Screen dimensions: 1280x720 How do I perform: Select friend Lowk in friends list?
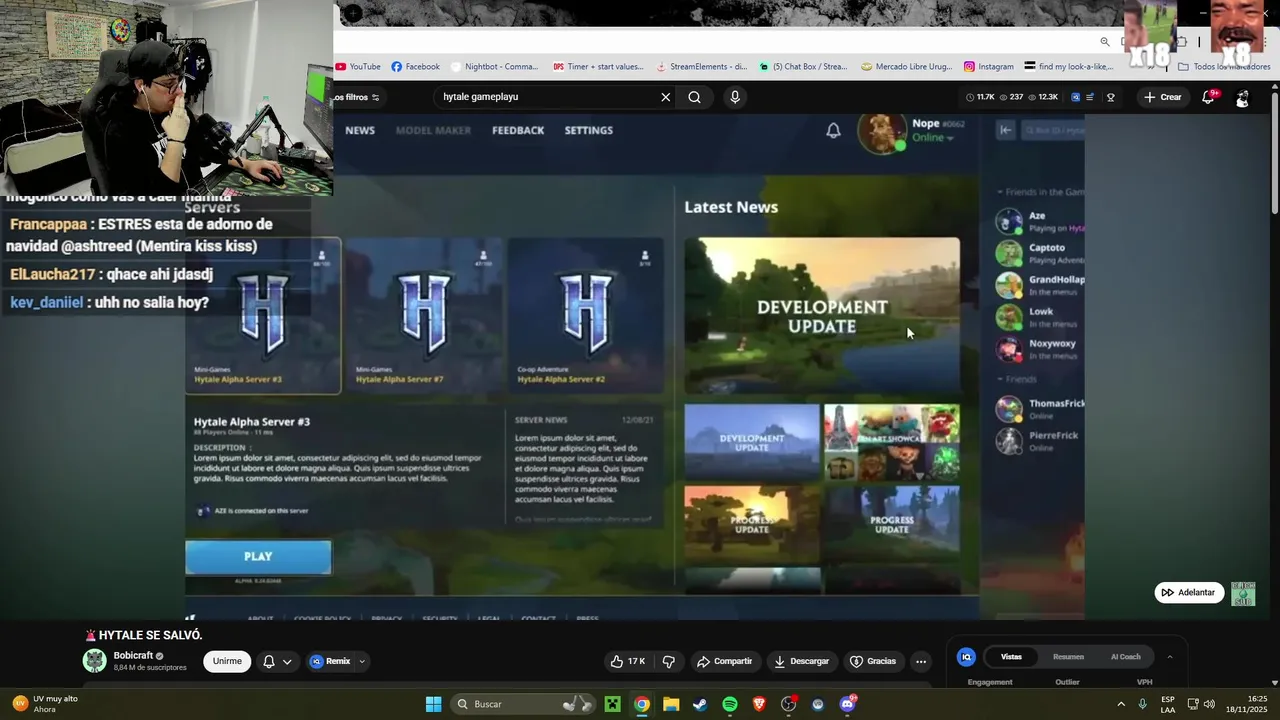[1040, 317]
